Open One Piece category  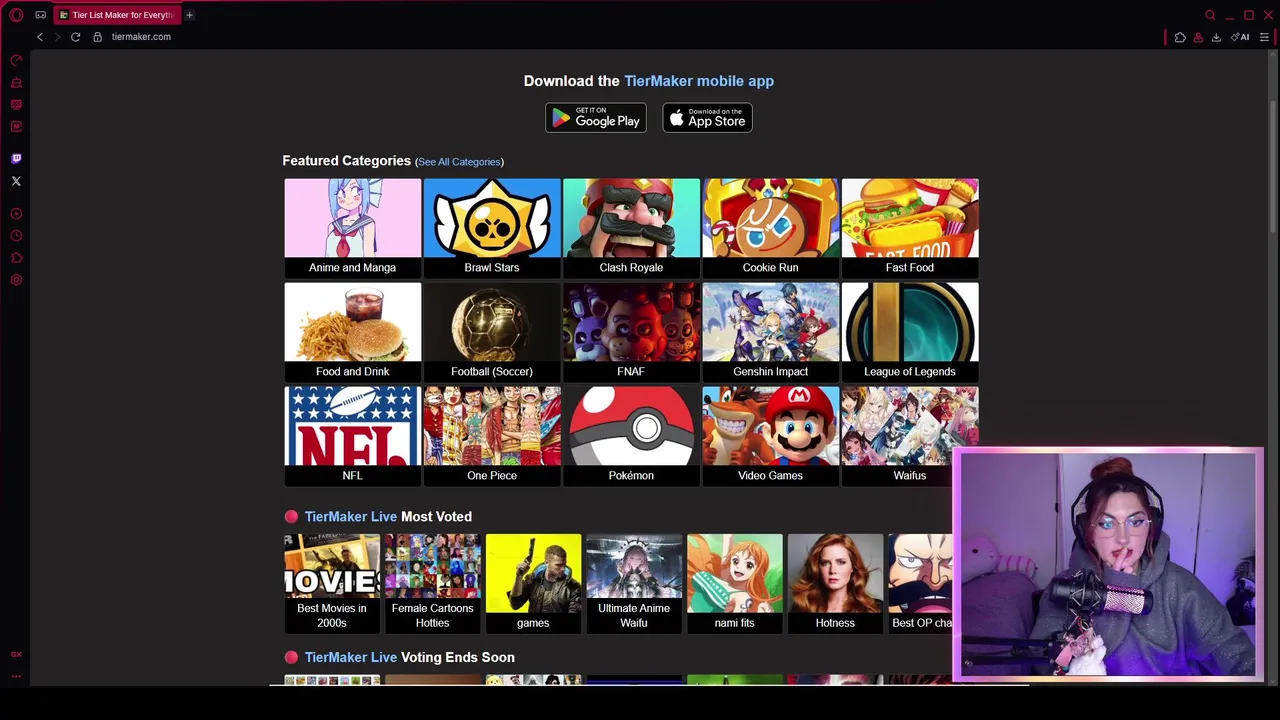(x=492, y=435)
